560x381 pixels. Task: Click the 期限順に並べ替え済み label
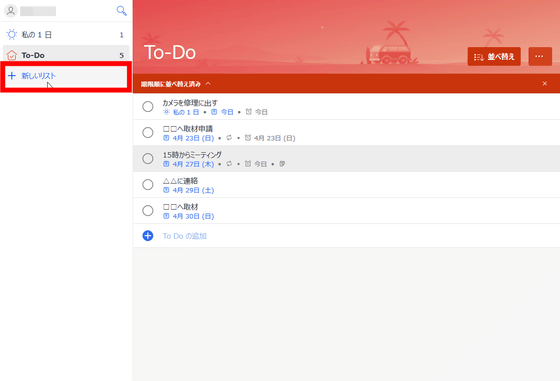click(170, 84)
